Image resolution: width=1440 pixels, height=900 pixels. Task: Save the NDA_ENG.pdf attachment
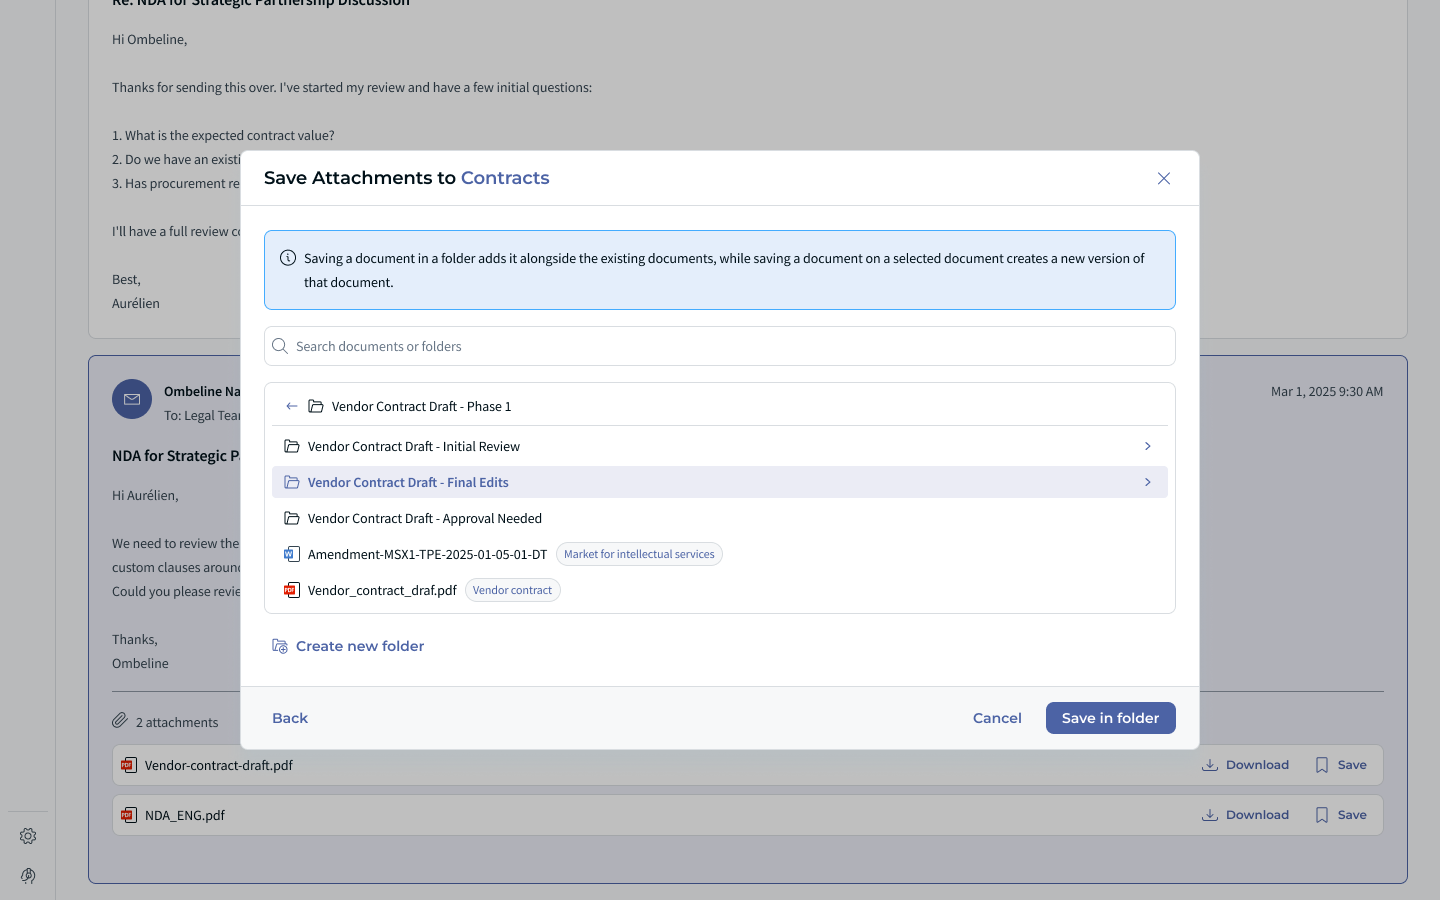coord(1341,815)
